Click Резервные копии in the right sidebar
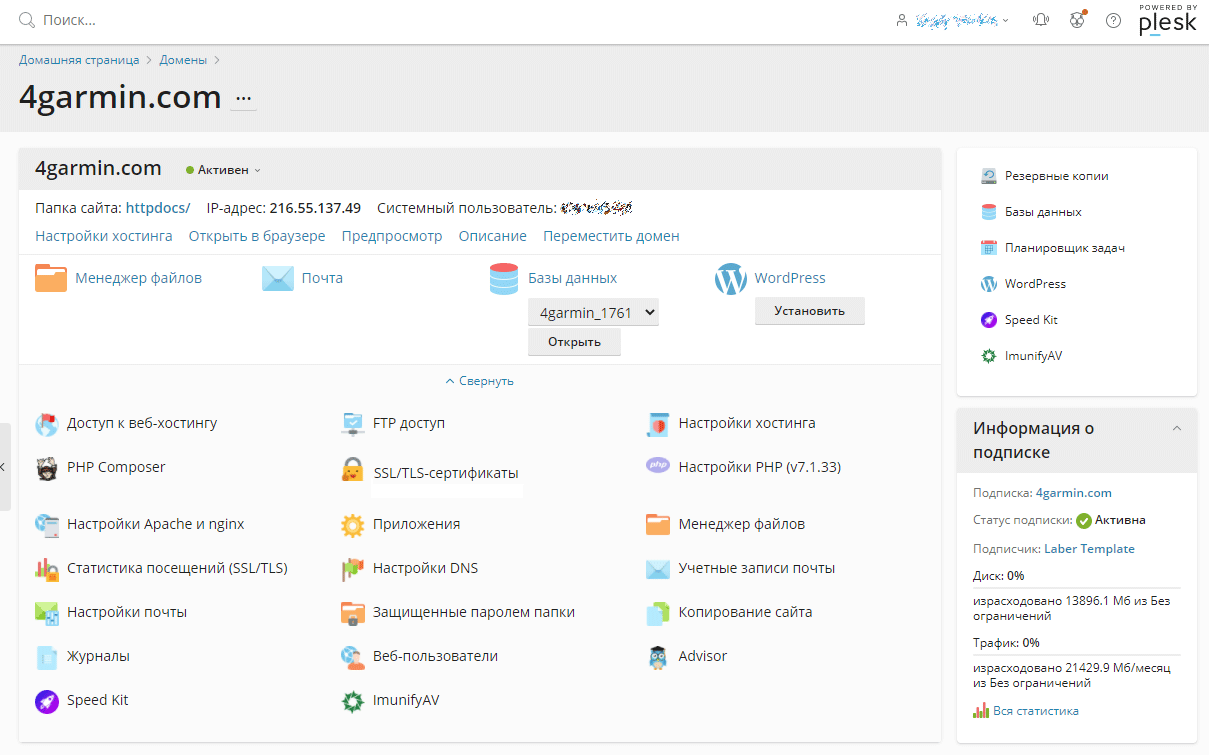The image size is (1209, 755). click(x=1056, y=176)
